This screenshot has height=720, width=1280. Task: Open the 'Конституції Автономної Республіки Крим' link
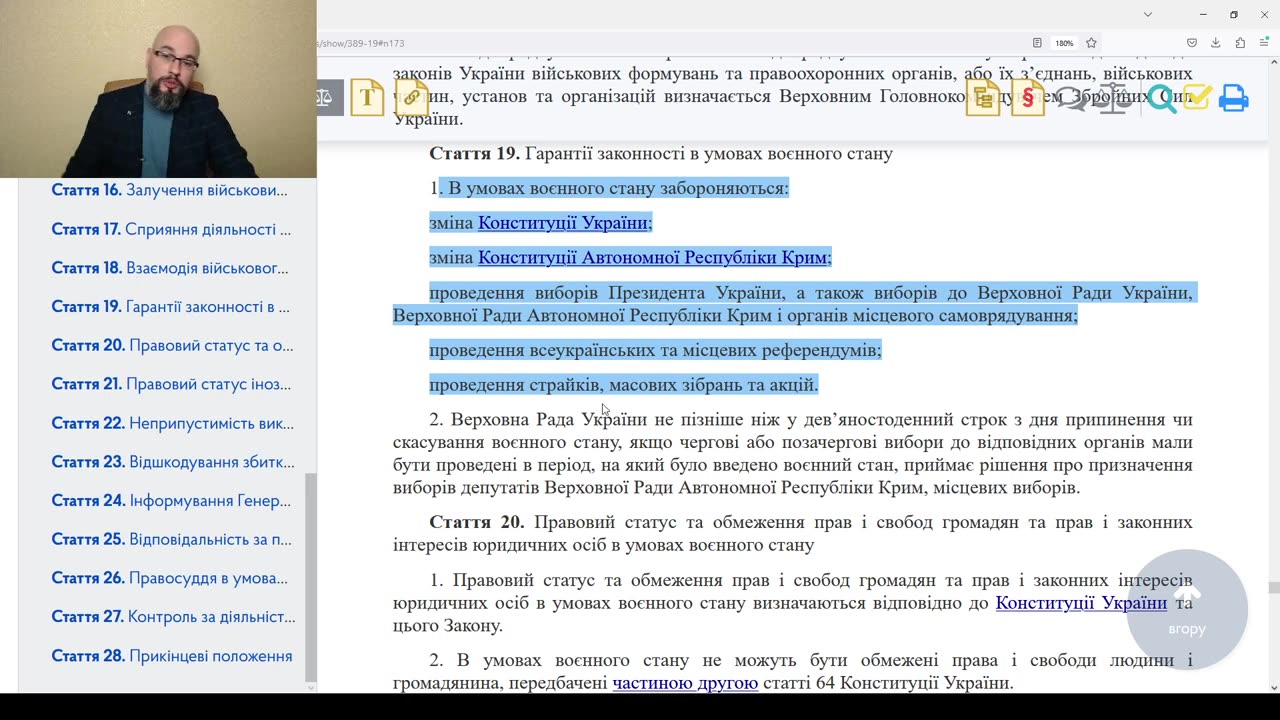click(653, 258)
